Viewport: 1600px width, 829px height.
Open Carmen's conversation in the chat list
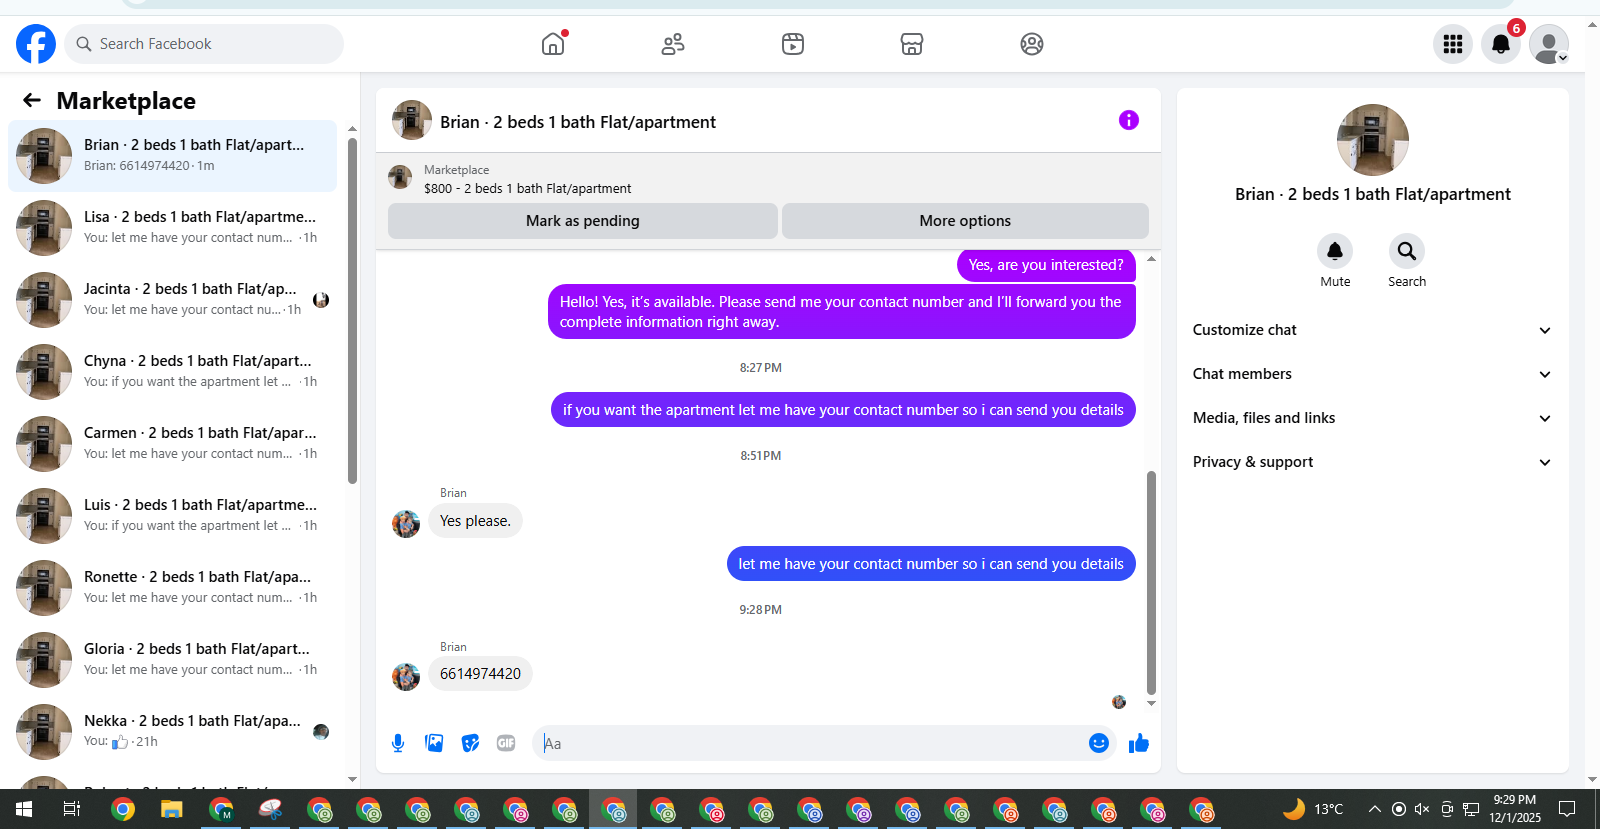point(172,444)
